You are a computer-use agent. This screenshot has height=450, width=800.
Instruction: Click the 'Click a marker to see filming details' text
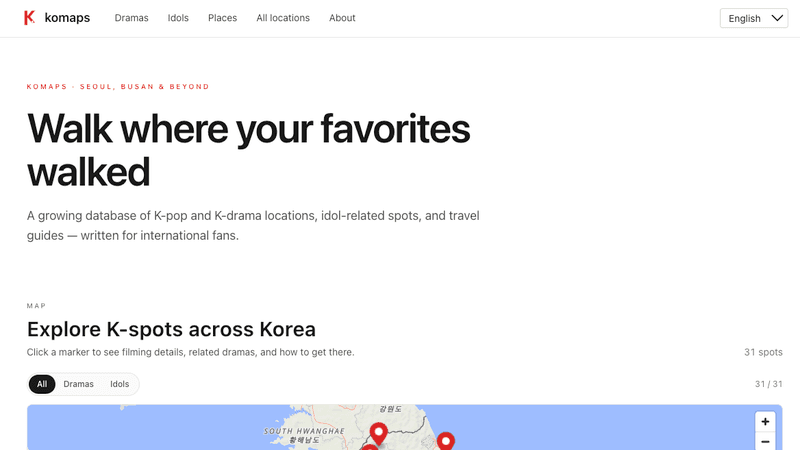point(190,352)
